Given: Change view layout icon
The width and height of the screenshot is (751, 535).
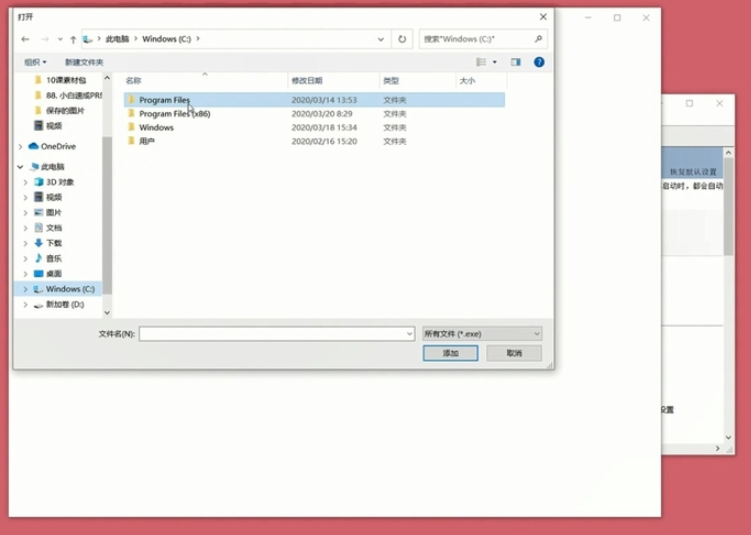Looking at the screenshot, I should pos(481,62).
